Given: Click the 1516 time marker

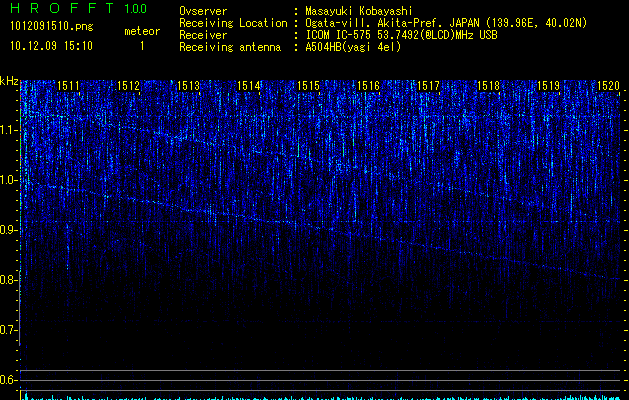Looking at the screenshot, I should [368, 85].
